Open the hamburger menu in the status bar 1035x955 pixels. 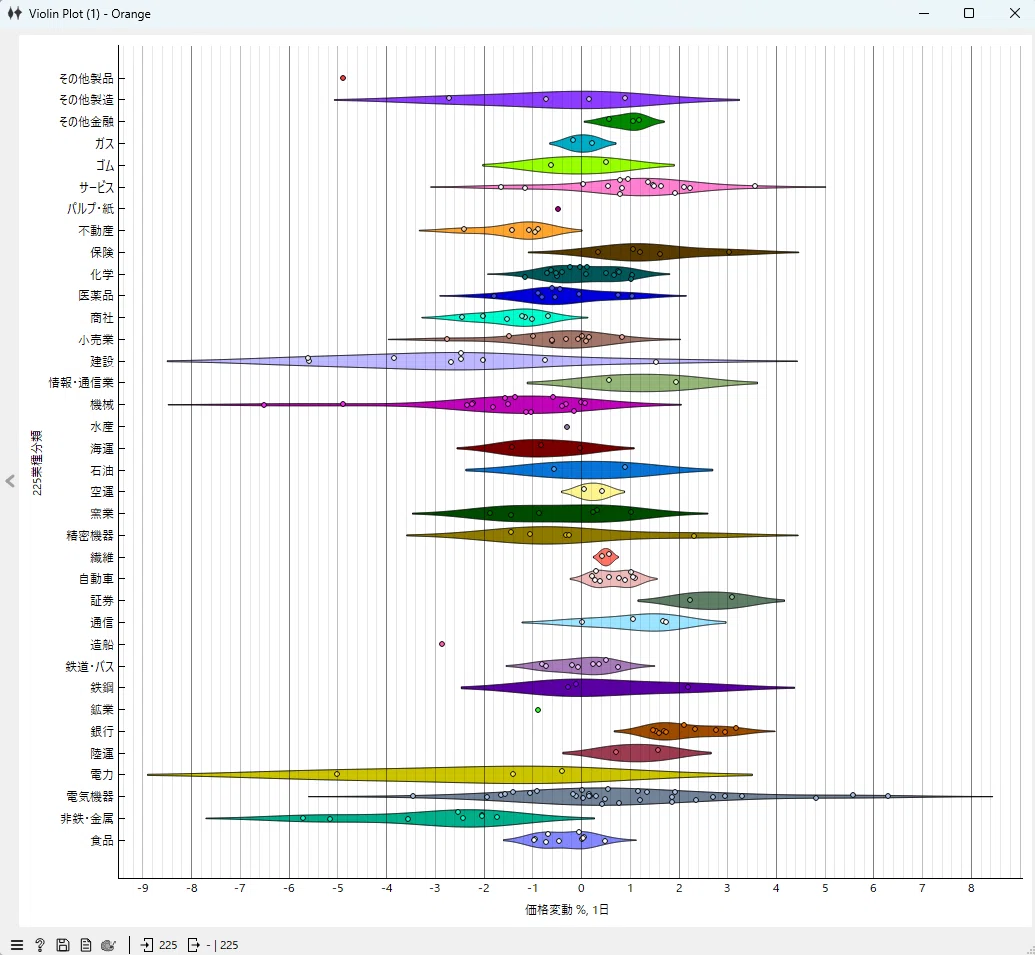[17, 945]
